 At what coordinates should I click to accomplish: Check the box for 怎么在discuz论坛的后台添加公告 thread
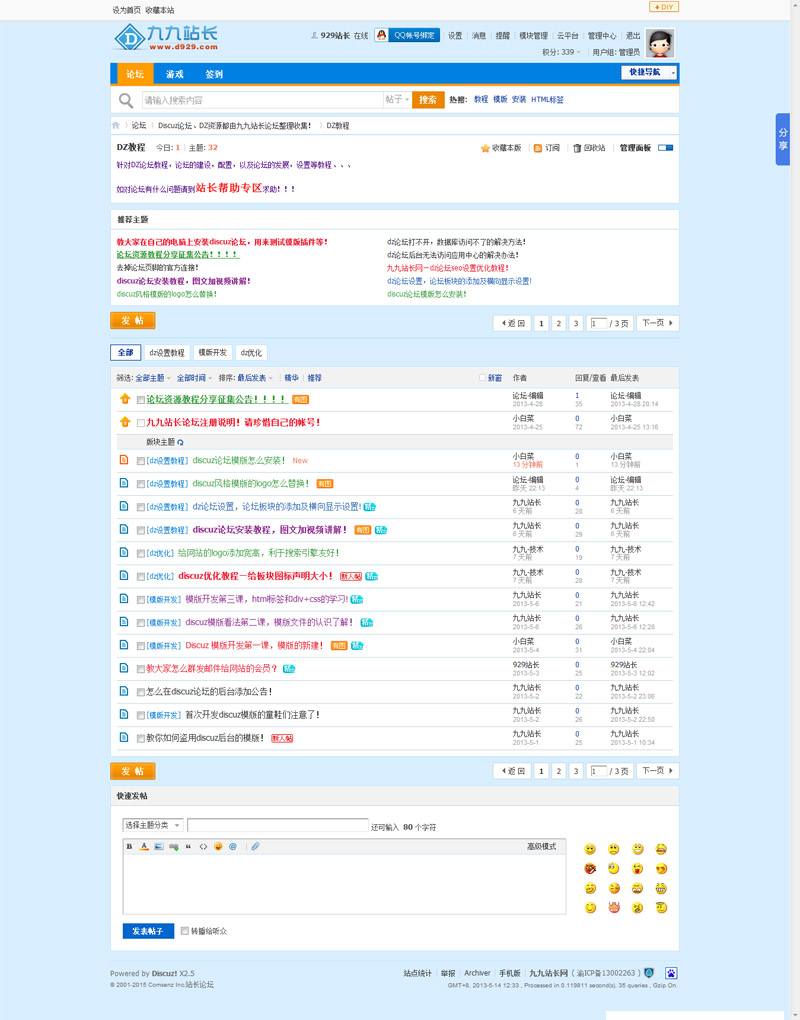pos(140,692)
